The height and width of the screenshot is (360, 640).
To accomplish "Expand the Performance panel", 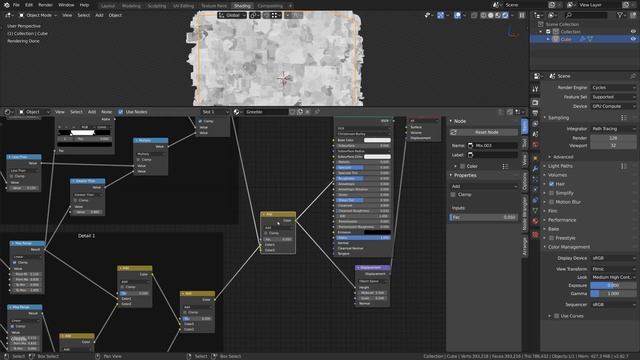I will click(562, 220).
